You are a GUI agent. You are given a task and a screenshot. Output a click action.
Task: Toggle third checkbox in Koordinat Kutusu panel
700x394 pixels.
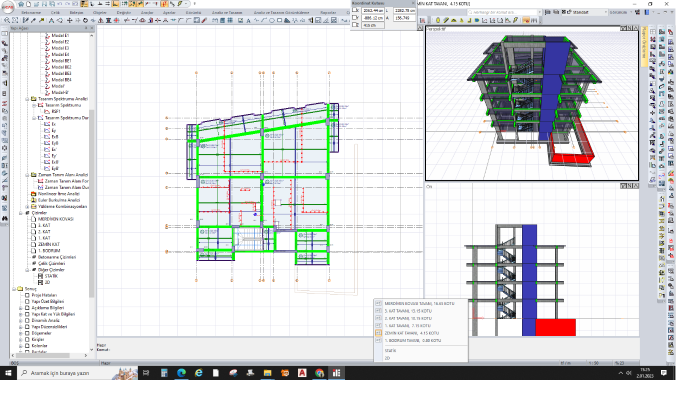click(x=355, y=25)
